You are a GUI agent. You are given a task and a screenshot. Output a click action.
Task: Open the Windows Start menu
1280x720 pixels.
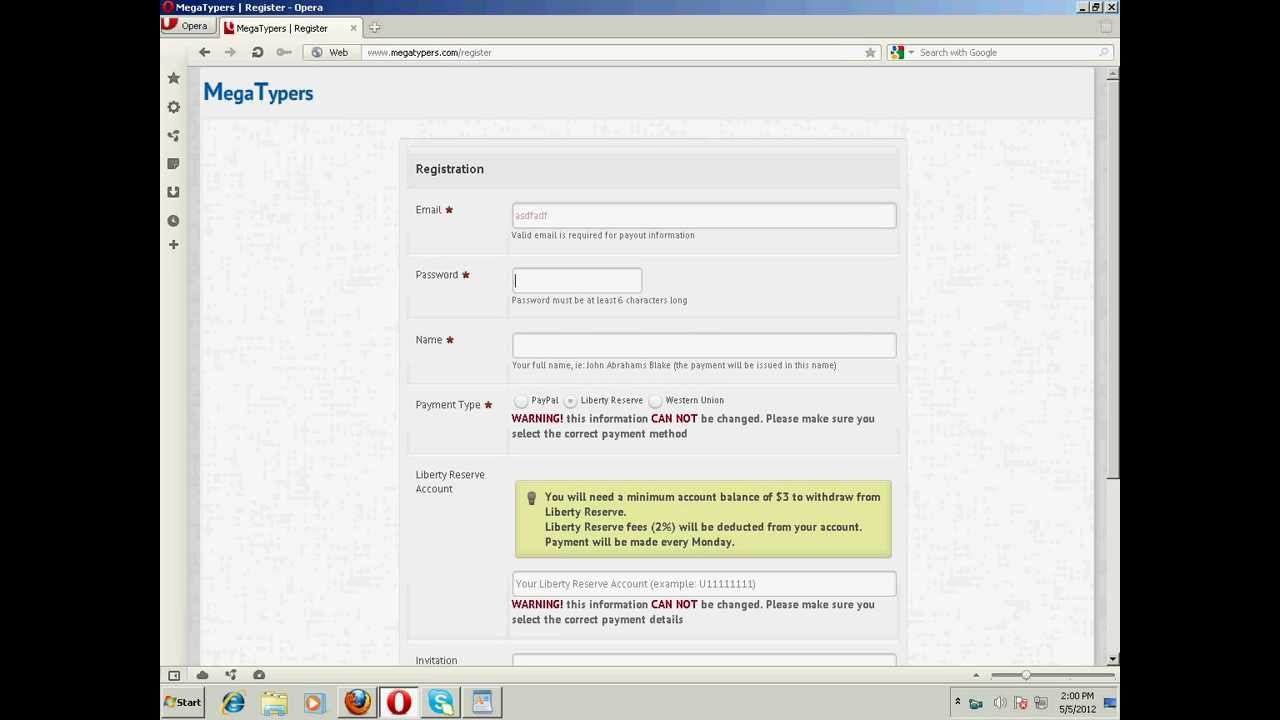coord(183,702)
